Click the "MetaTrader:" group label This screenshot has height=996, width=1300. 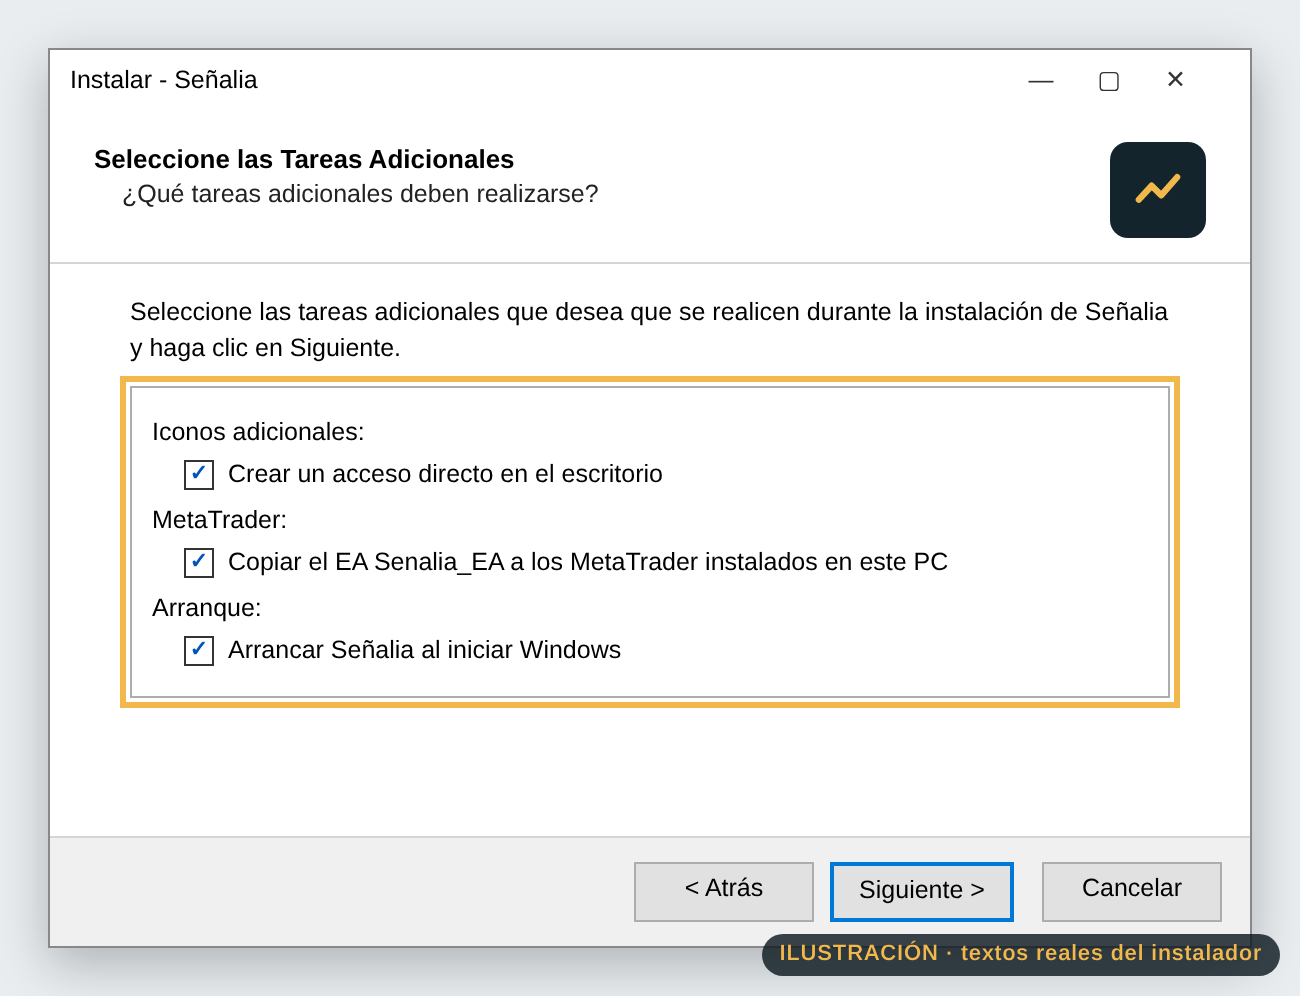[219, 520]
